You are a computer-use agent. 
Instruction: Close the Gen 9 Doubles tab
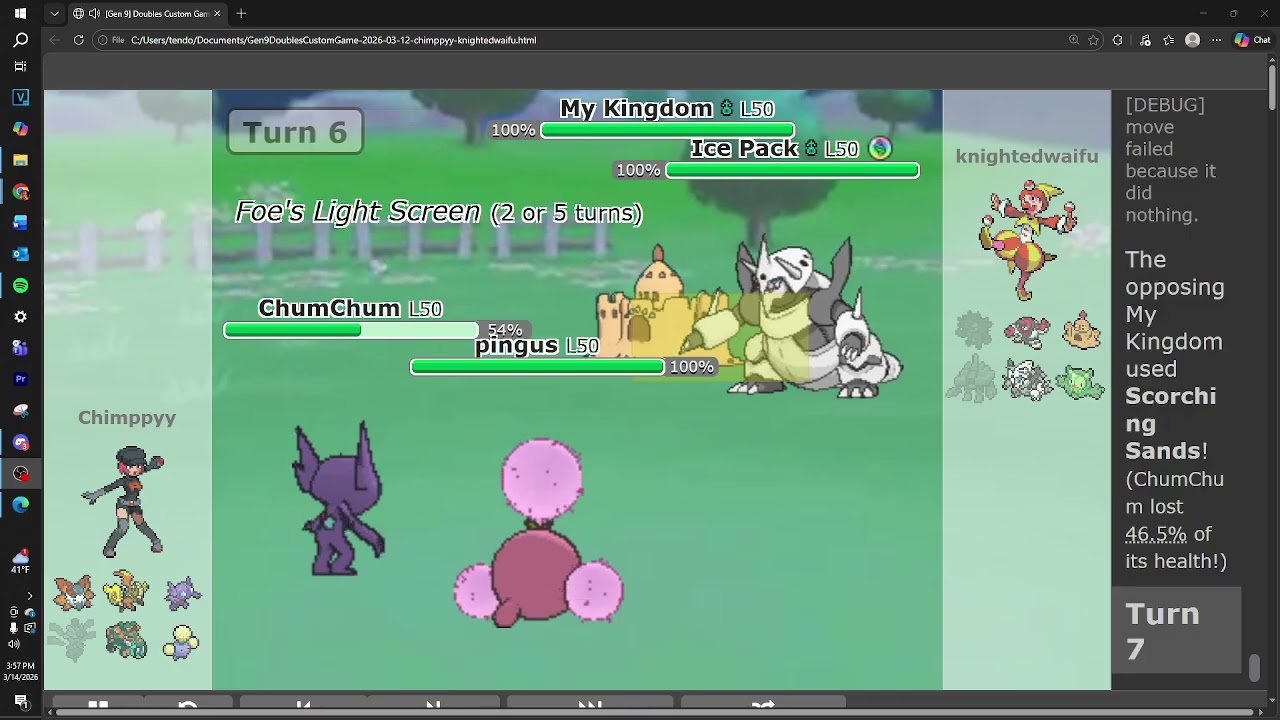217,13
